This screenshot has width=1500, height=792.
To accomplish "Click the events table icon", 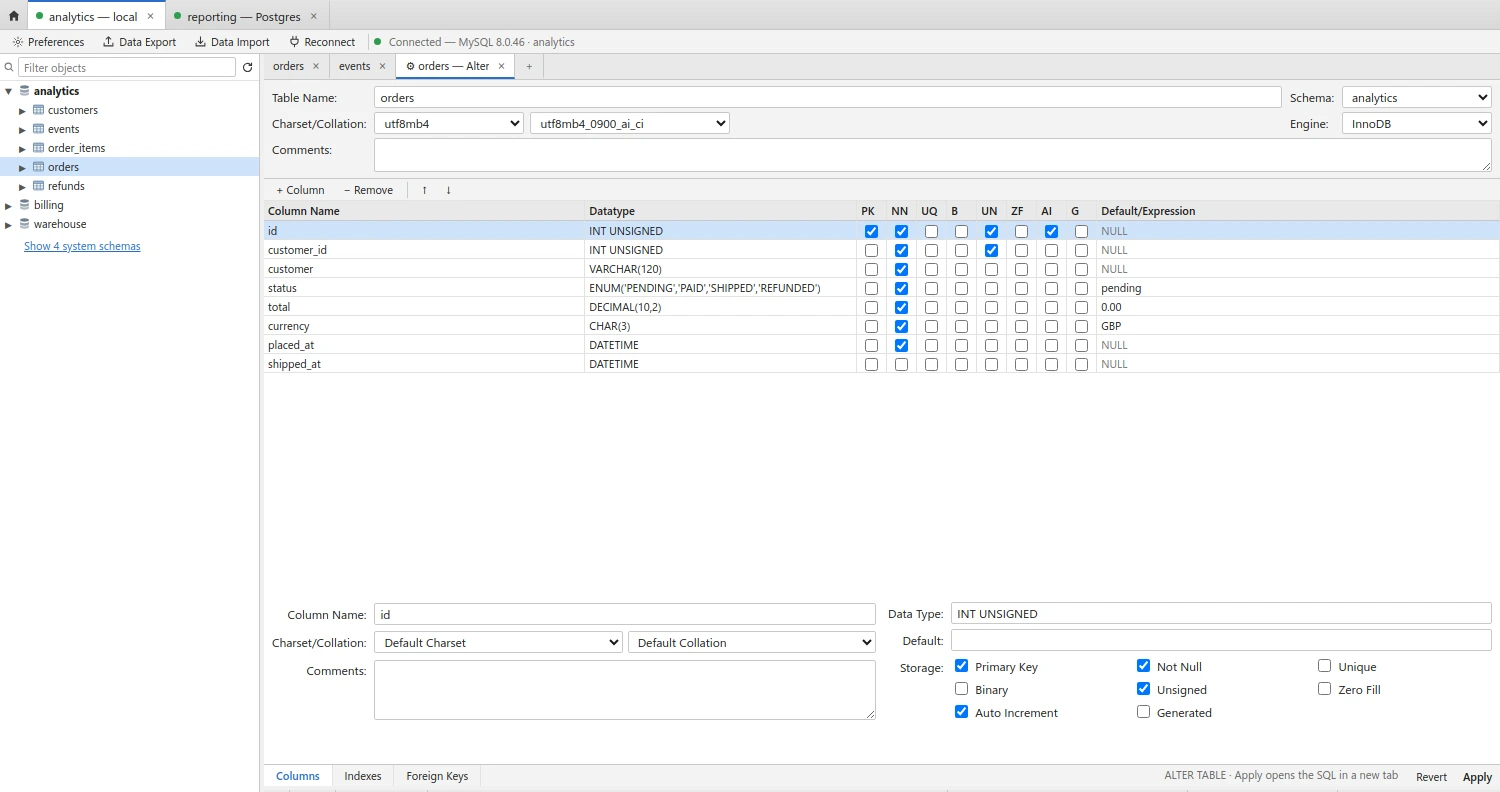I will tap(39, 129).
